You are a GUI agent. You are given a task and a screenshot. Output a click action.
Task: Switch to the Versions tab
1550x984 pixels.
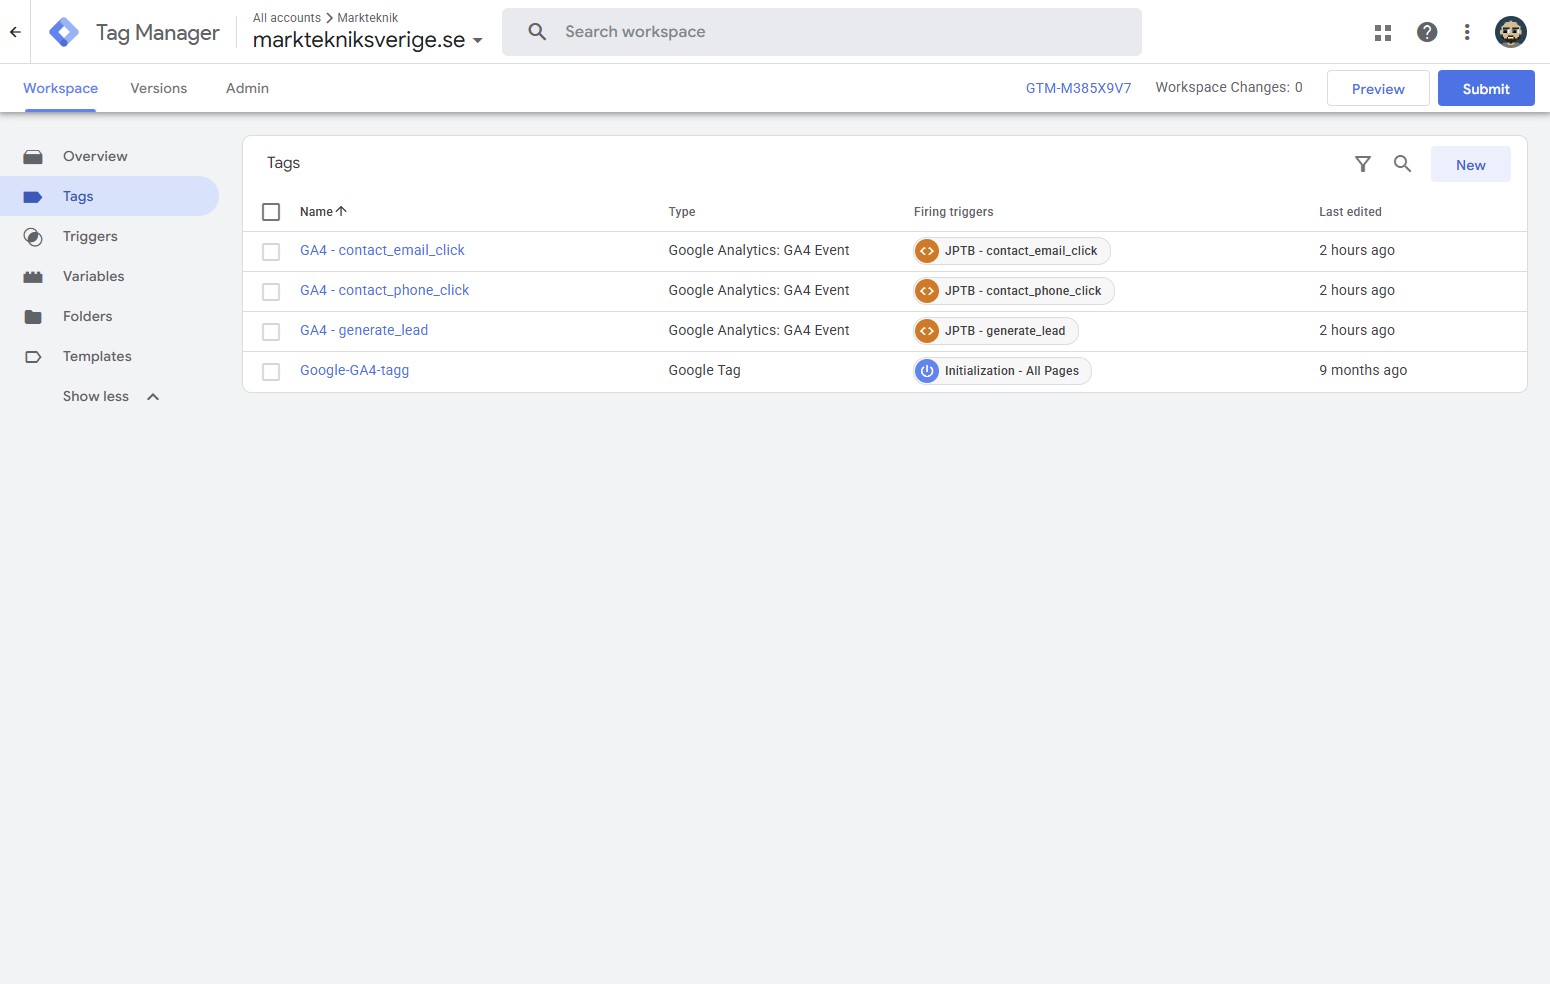[x=159, y=88]
